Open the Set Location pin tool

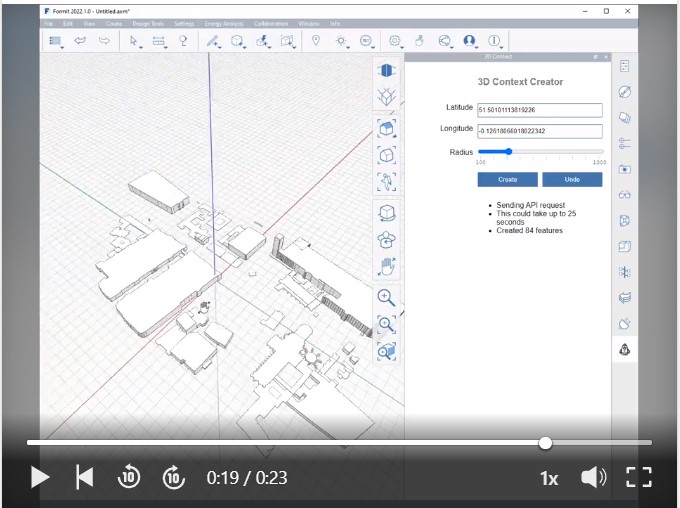[x=316, y=41]
